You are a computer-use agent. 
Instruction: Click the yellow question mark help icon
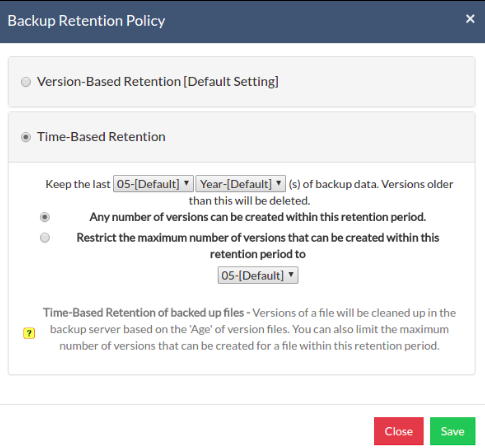pos(29,333)
